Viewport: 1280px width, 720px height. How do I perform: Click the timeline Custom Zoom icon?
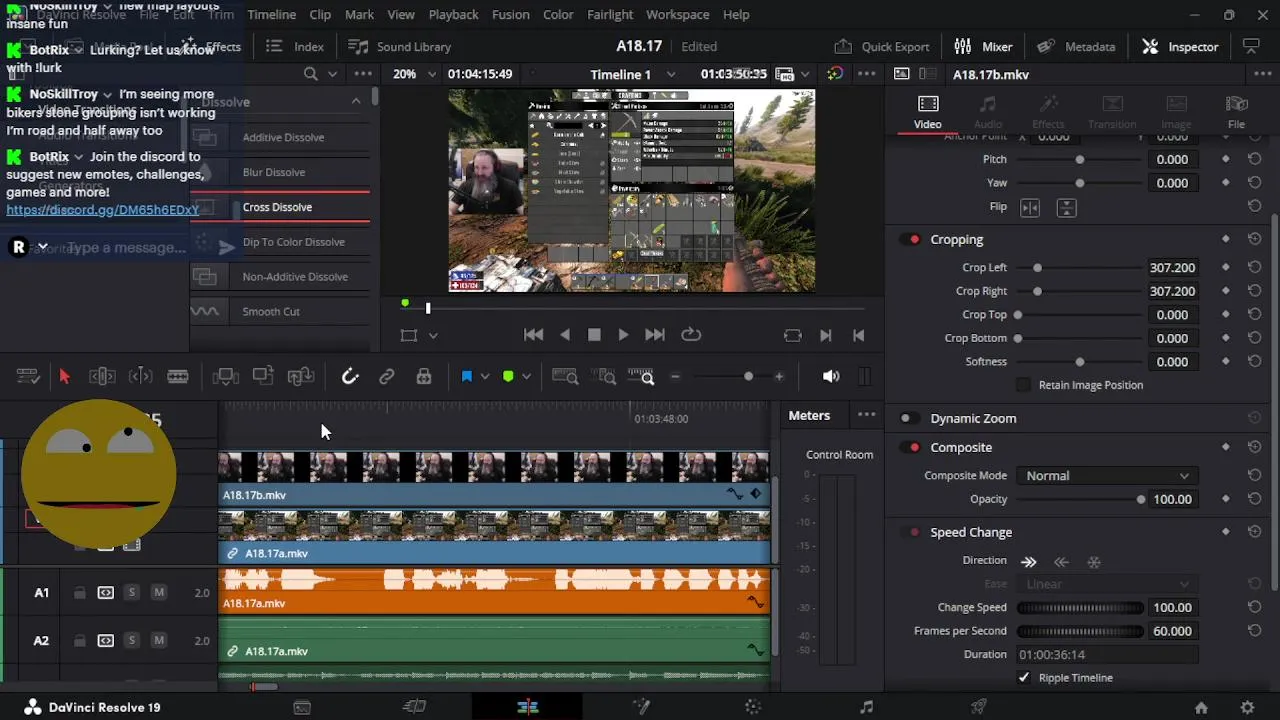pyautogui.click(x=642, y=376)
